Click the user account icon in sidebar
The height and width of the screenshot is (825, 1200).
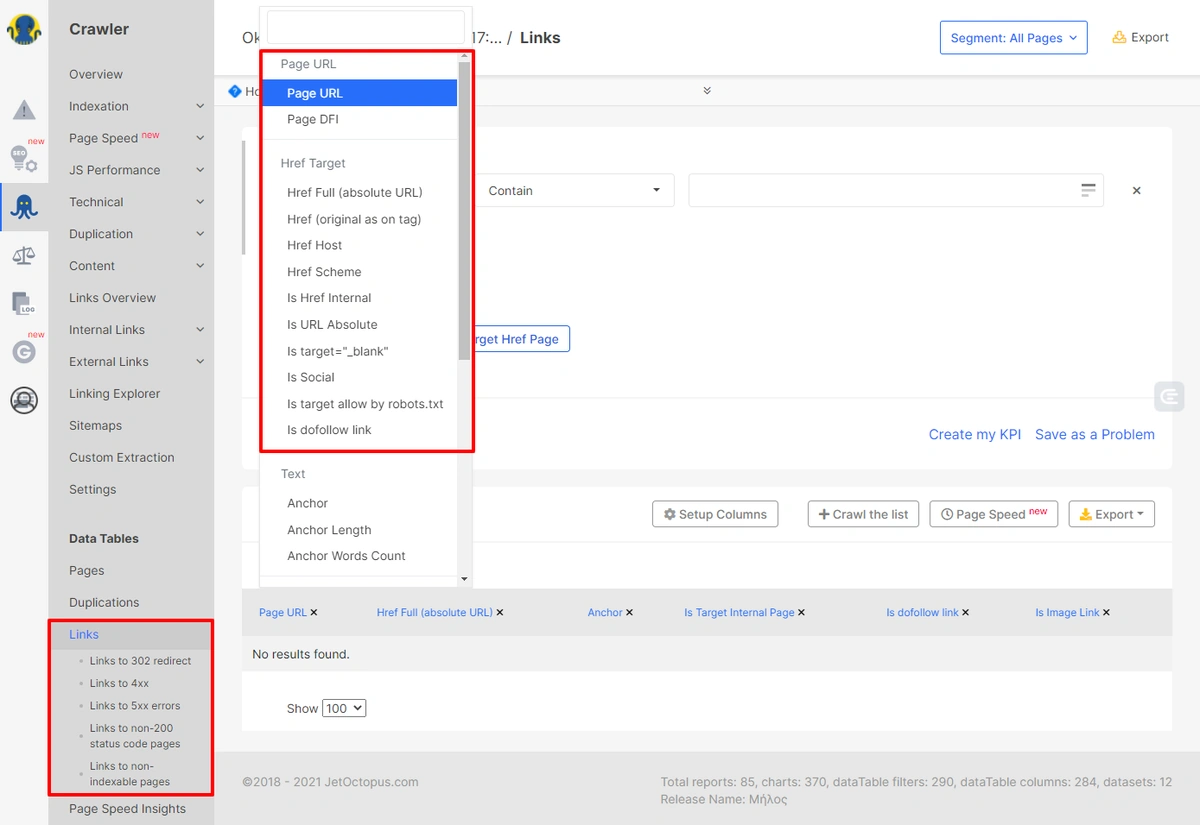pyautogui.click(x=22, y=400)
